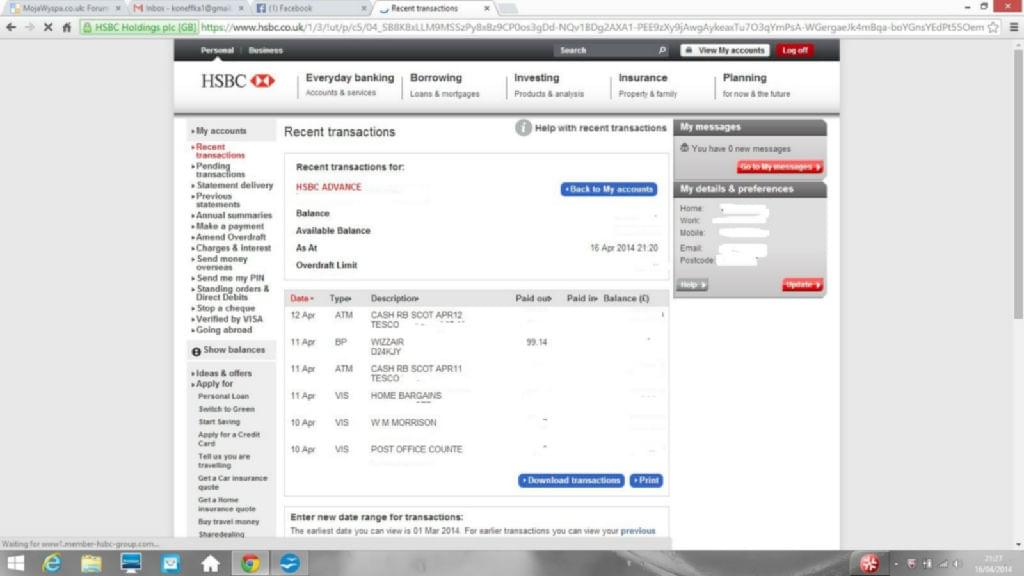Sort transactions by Paid out column

click(x=534, y=298)
